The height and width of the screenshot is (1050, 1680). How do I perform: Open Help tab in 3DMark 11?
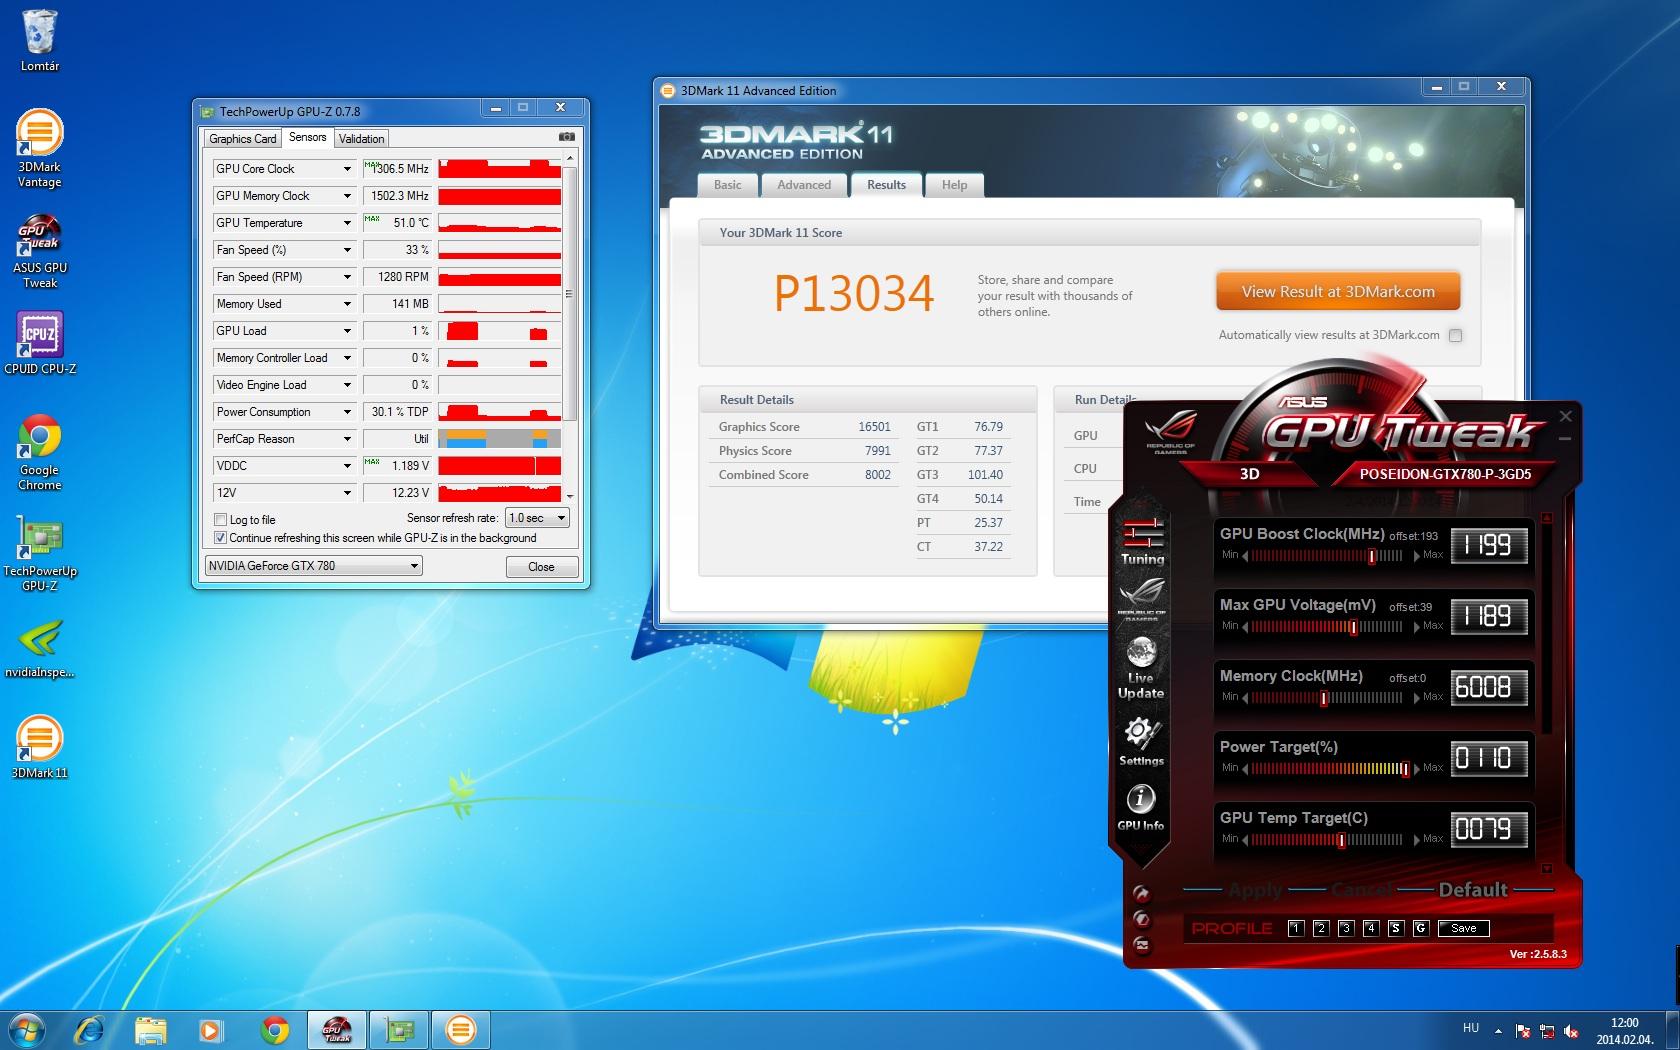pyautogui.click(x=954, y=185)
